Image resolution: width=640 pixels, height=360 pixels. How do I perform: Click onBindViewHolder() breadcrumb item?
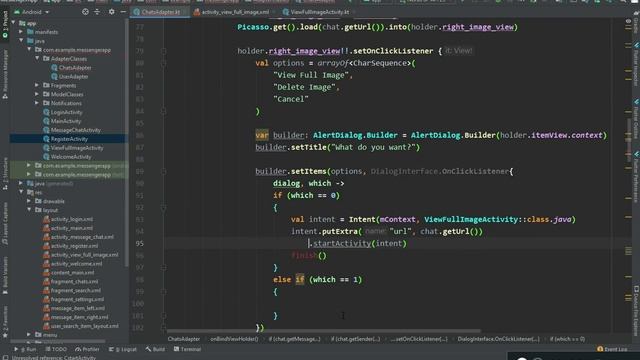pos(234,339)
